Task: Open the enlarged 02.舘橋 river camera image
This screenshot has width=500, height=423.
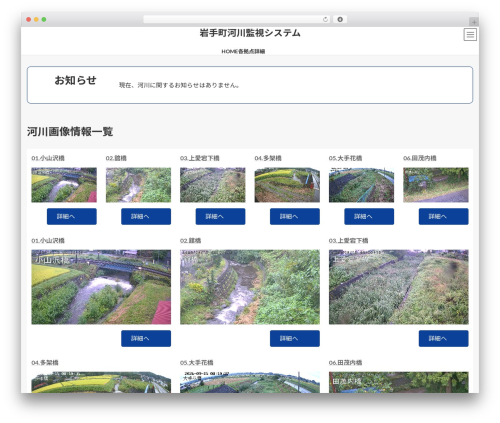Action: 250,287
